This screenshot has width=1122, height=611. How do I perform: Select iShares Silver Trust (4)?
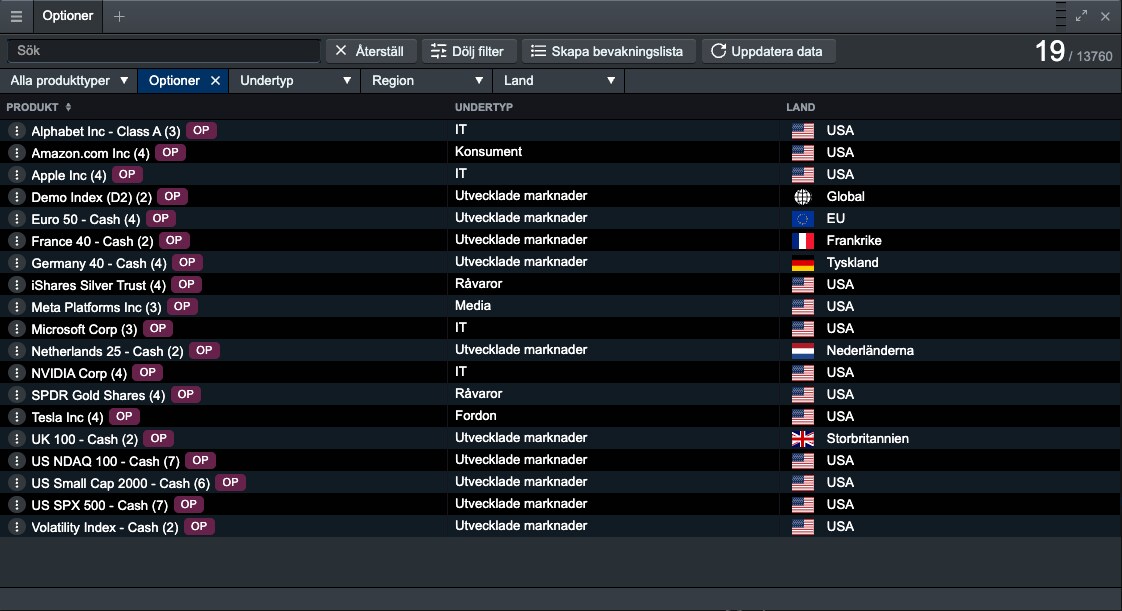coord(99,285)
